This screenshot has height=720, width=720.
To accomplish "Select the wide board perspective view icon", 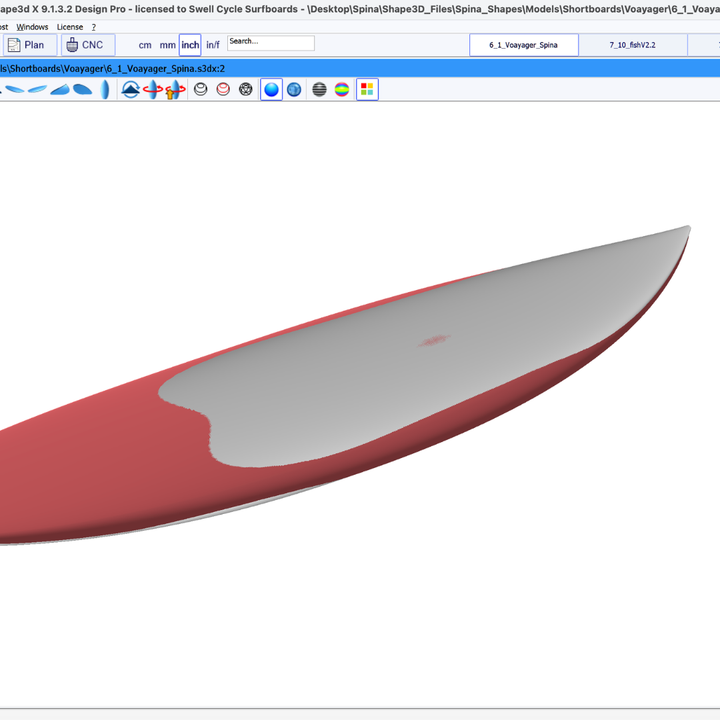I will (x=82, y=89).
